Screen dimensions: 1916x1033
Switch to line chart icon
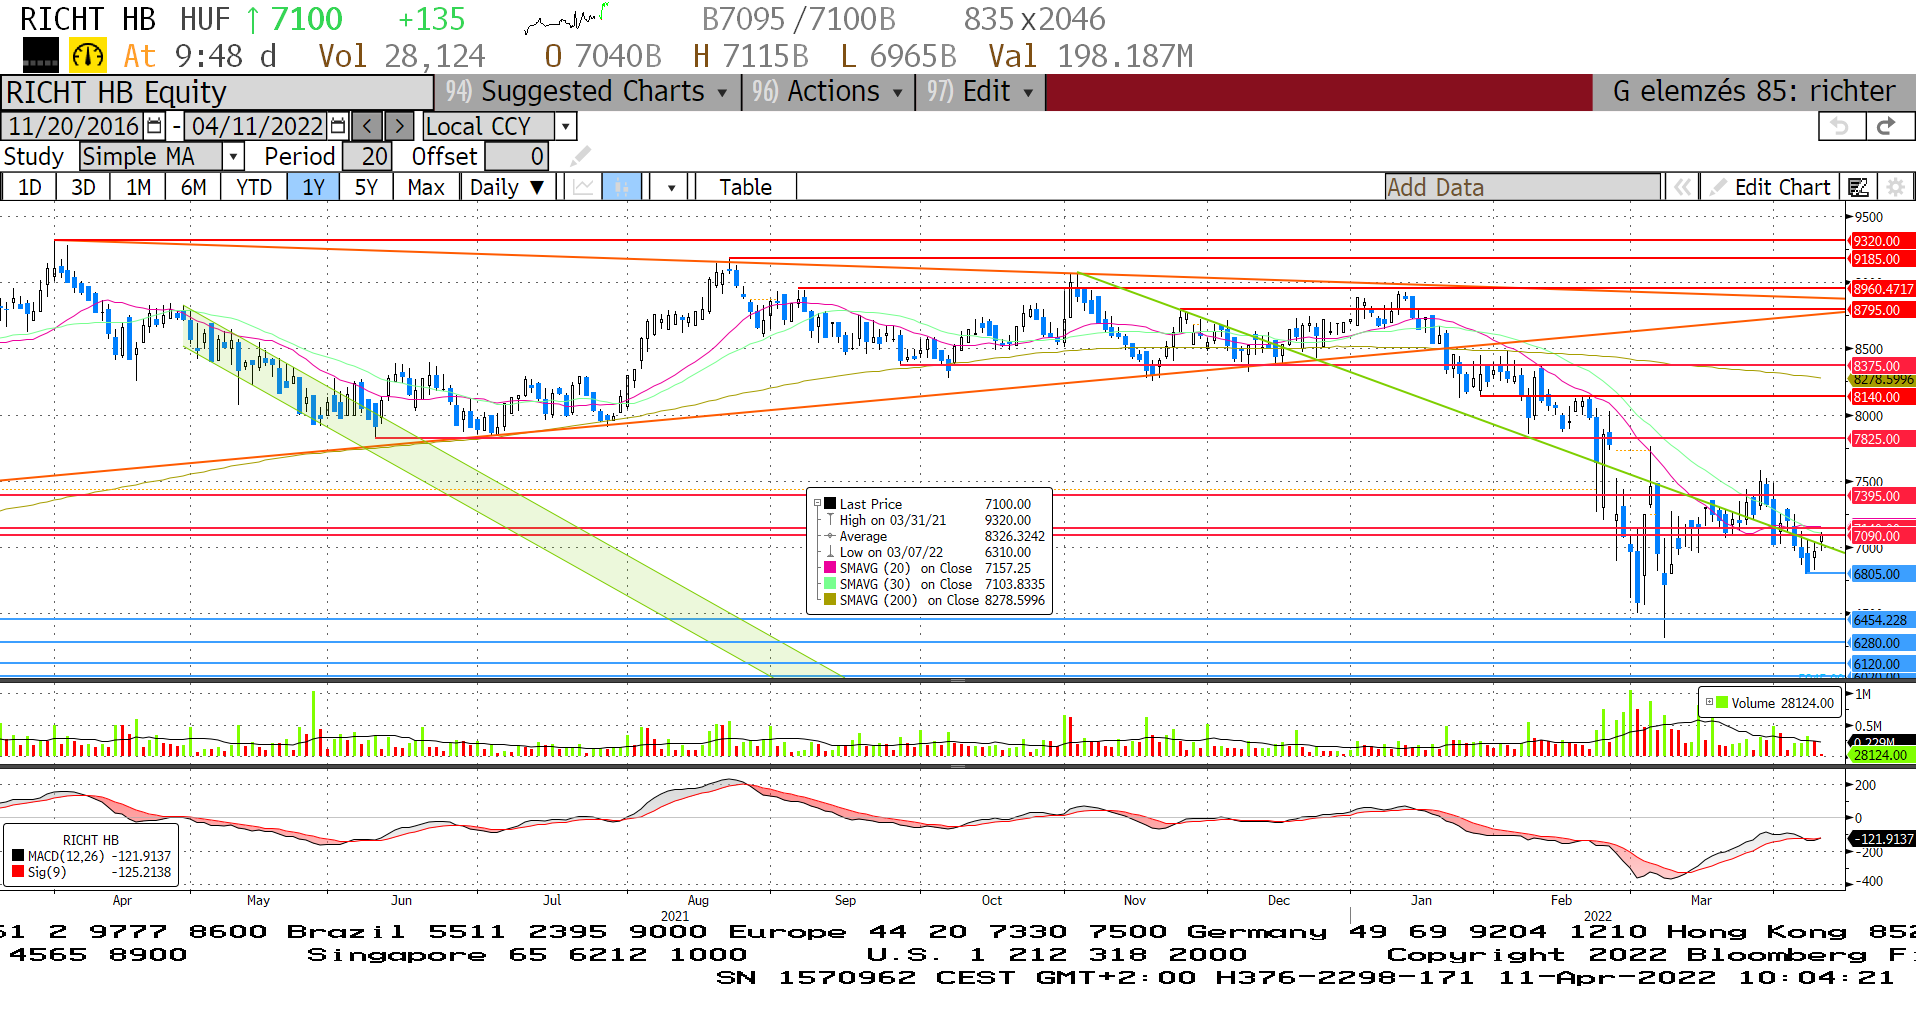click(583, 187)
